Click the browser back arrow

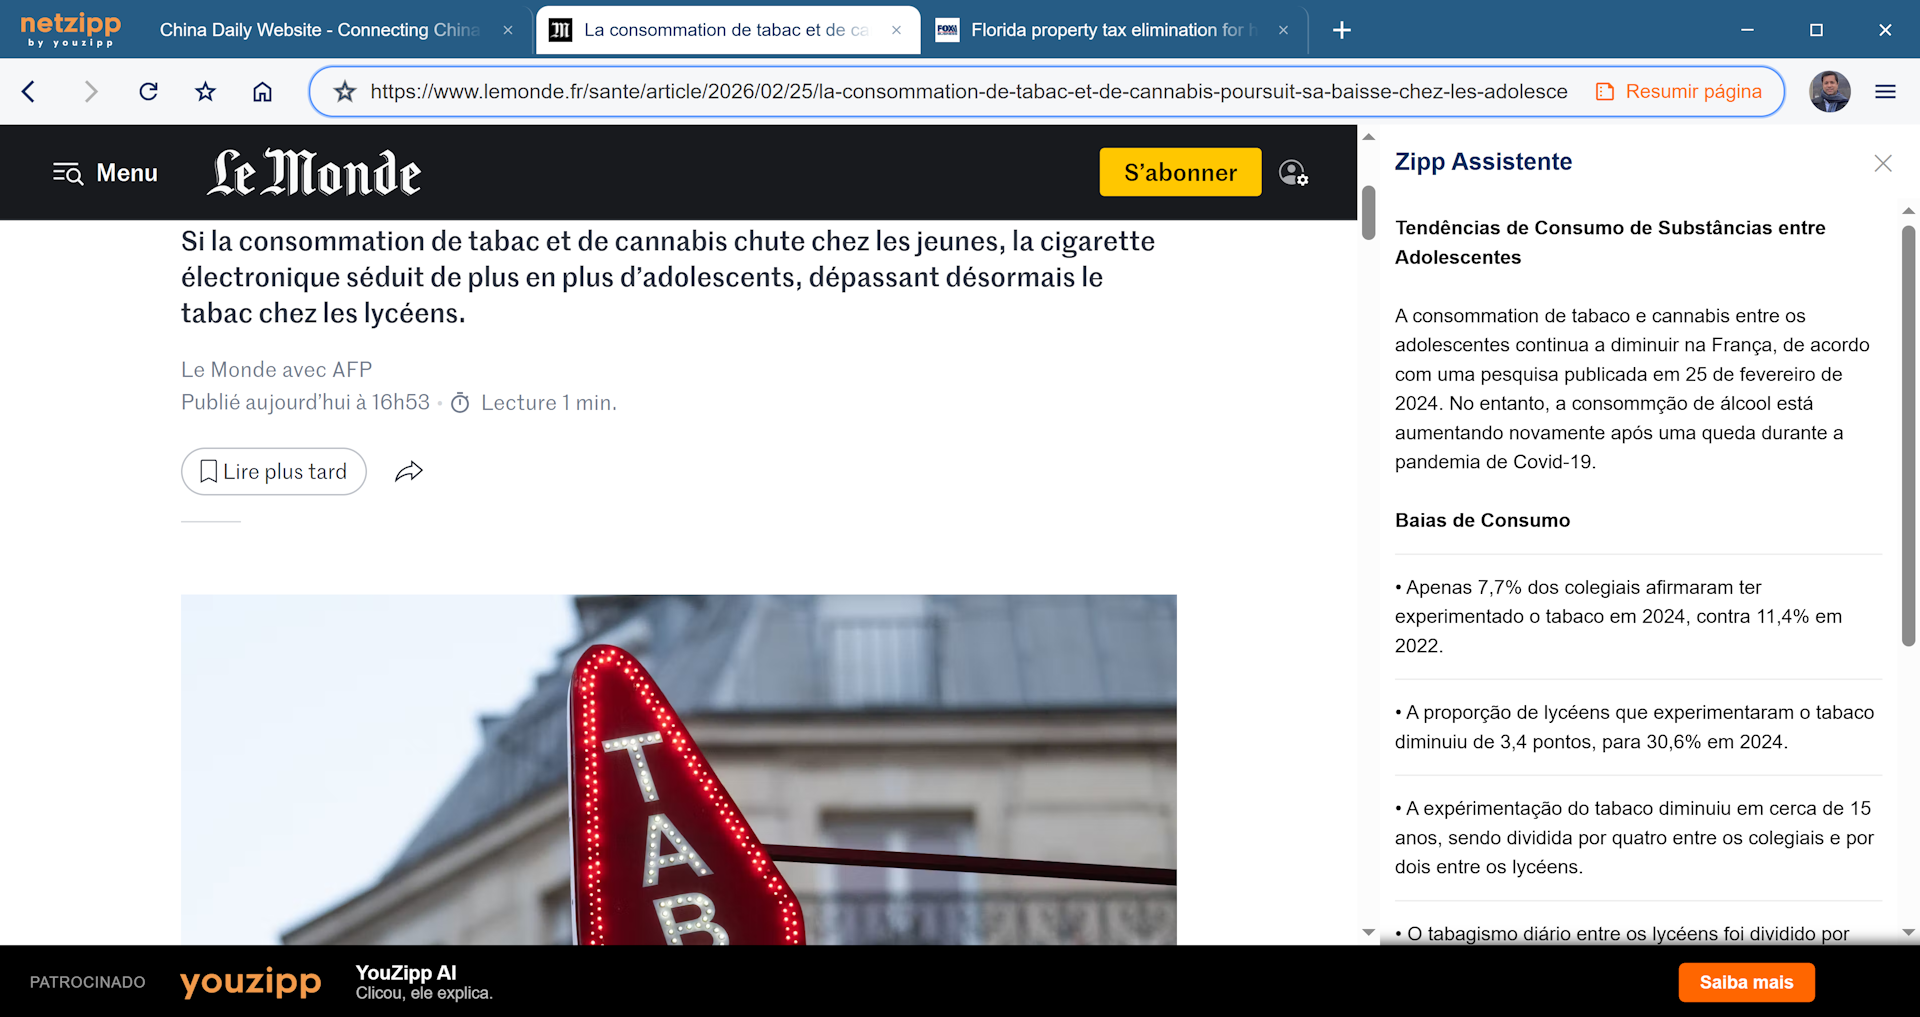[x=29, y=92]
